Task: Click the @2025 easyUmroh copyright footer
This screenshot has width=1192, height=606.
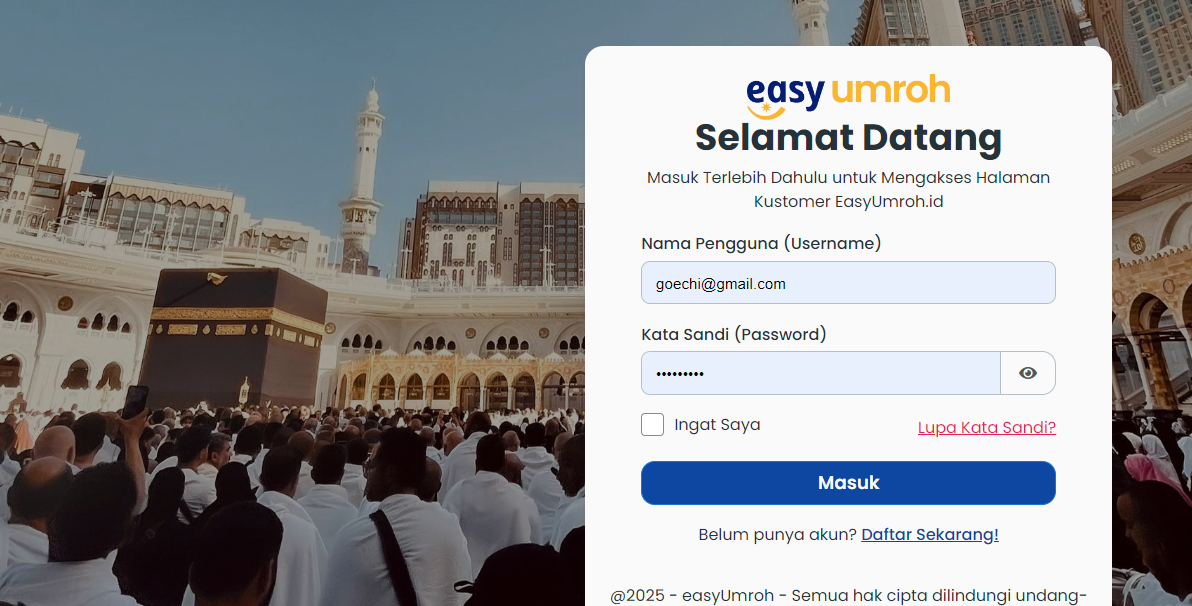Action: click(848, 595)
